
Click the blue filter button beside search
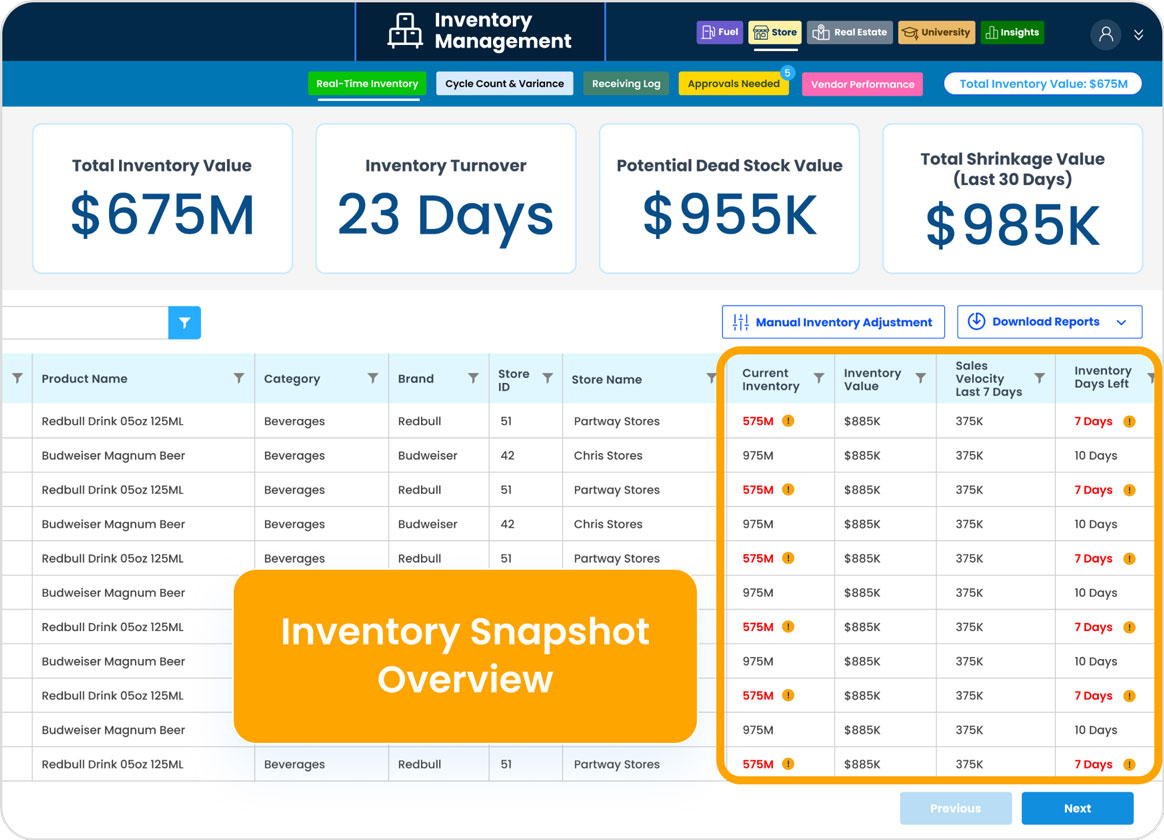coord(185,323)
